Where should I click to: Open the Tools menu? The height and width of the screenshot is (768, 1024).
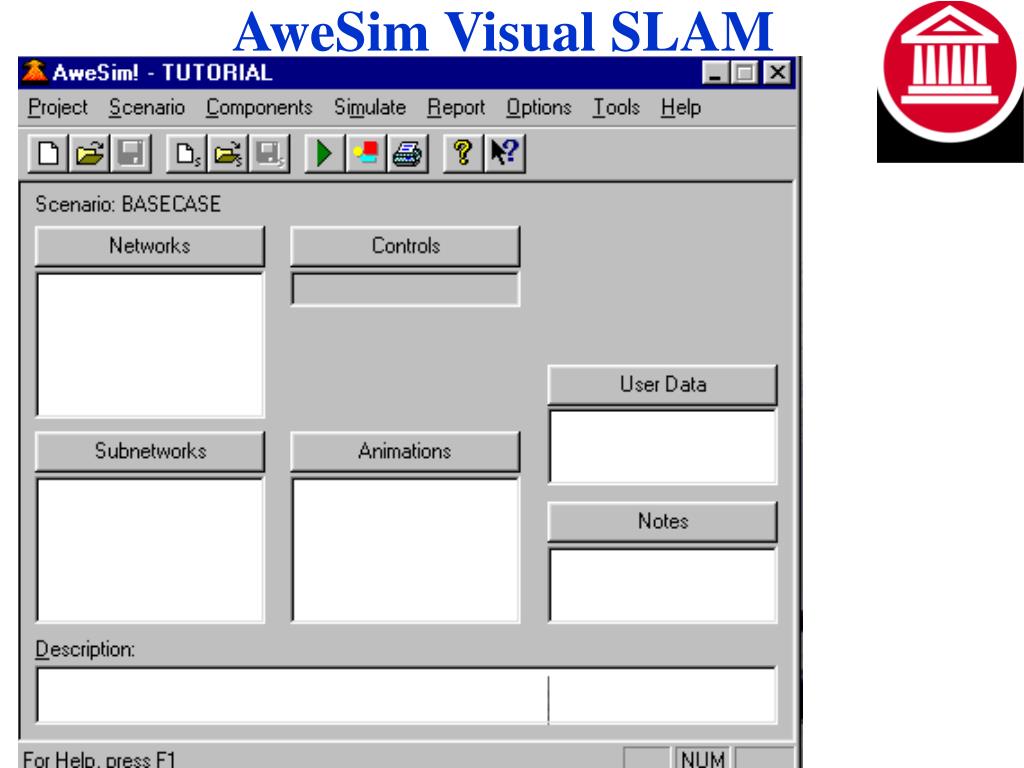point(616,107)
